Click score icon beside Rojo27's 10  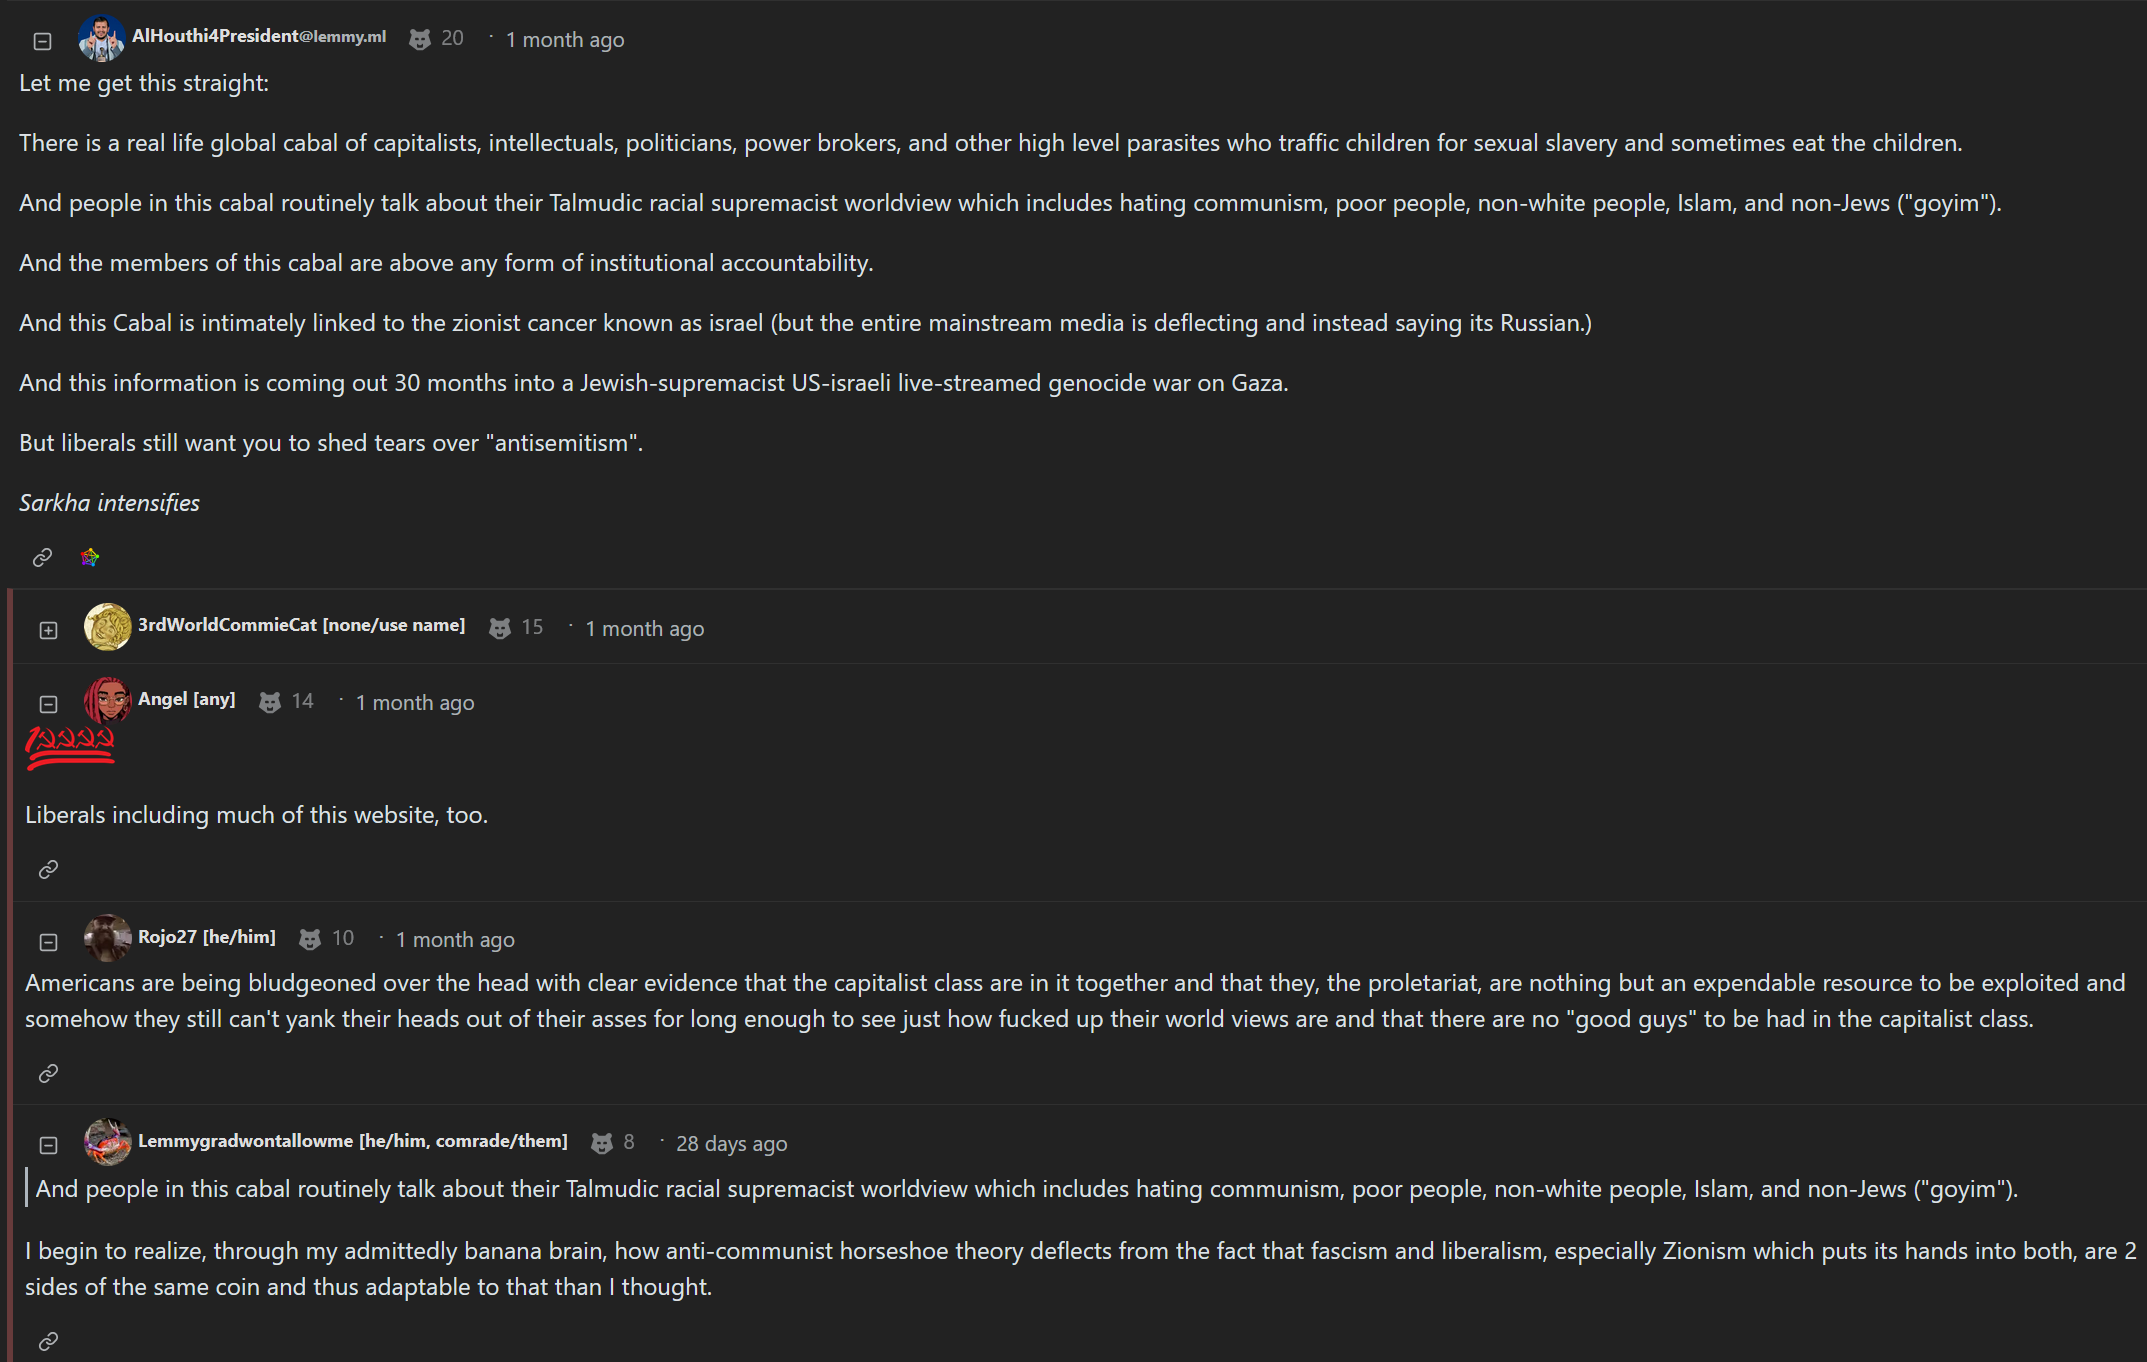[x=310, y=939]
